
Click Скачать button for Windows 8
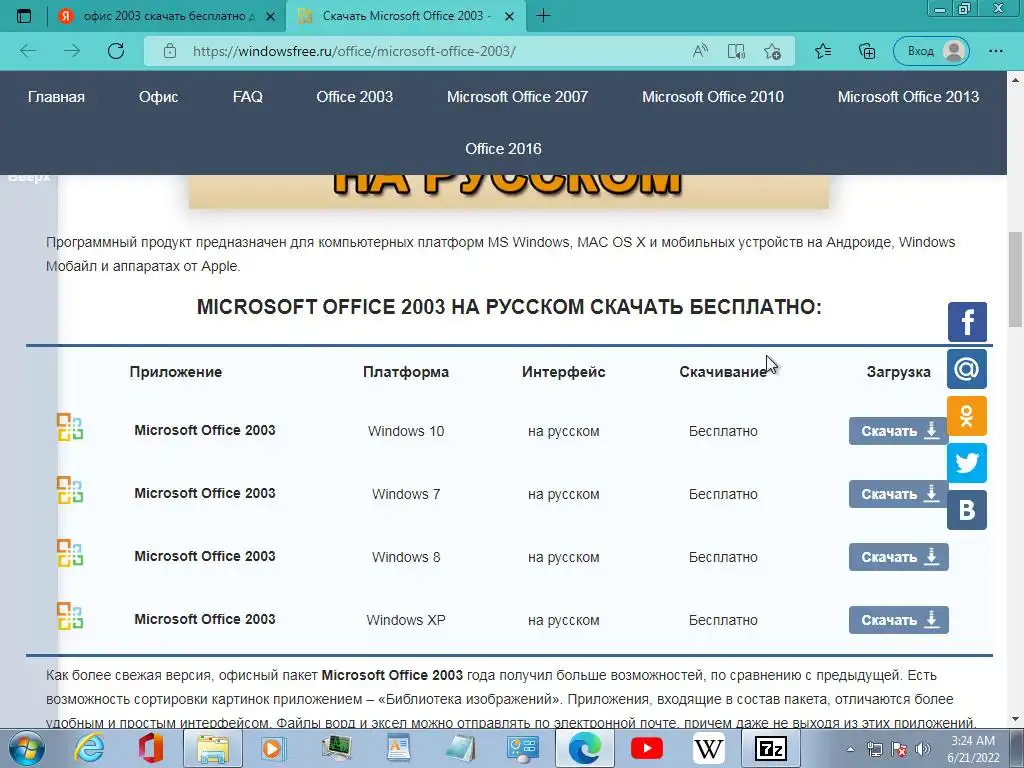pyautogui.click(x=899, y=557)
